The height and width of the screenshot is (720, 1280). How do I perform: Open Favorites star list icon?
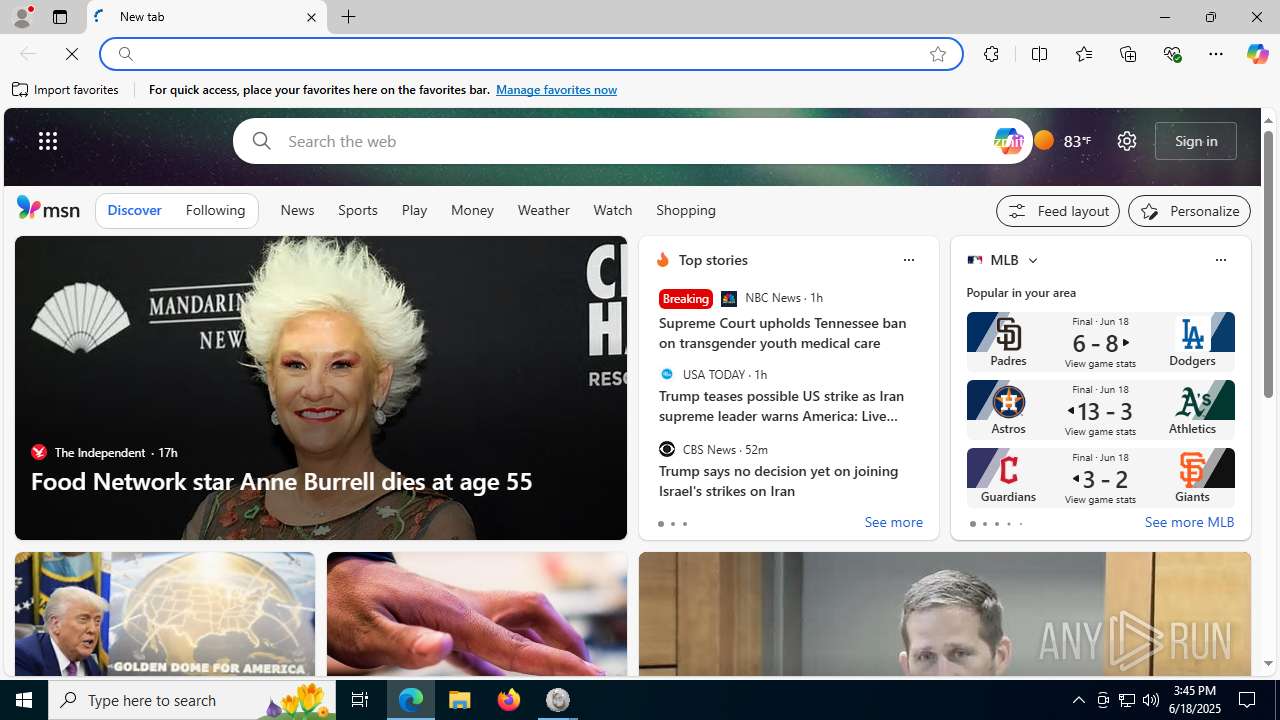1084,54
